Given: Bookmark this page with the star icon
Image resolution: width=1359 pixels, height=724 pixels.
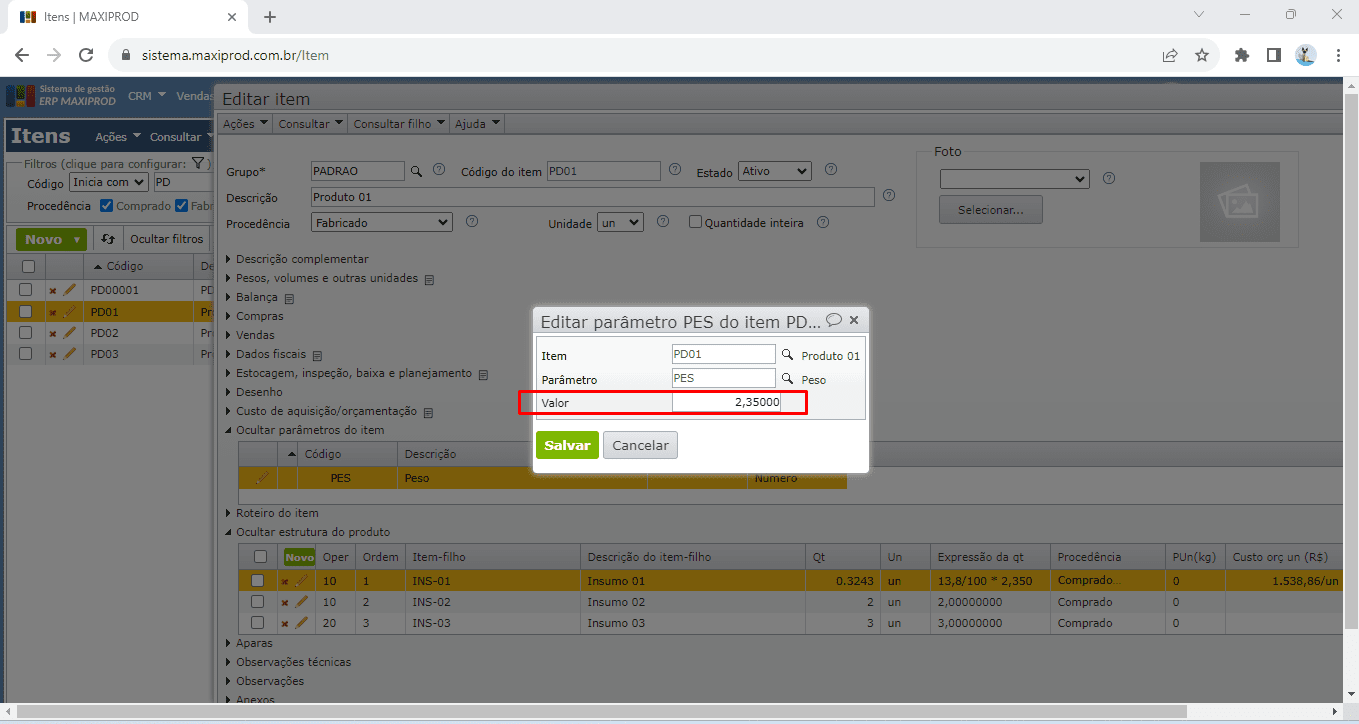Looking at the screenshot, I should pyautogui.click(x=1202, y=55).
